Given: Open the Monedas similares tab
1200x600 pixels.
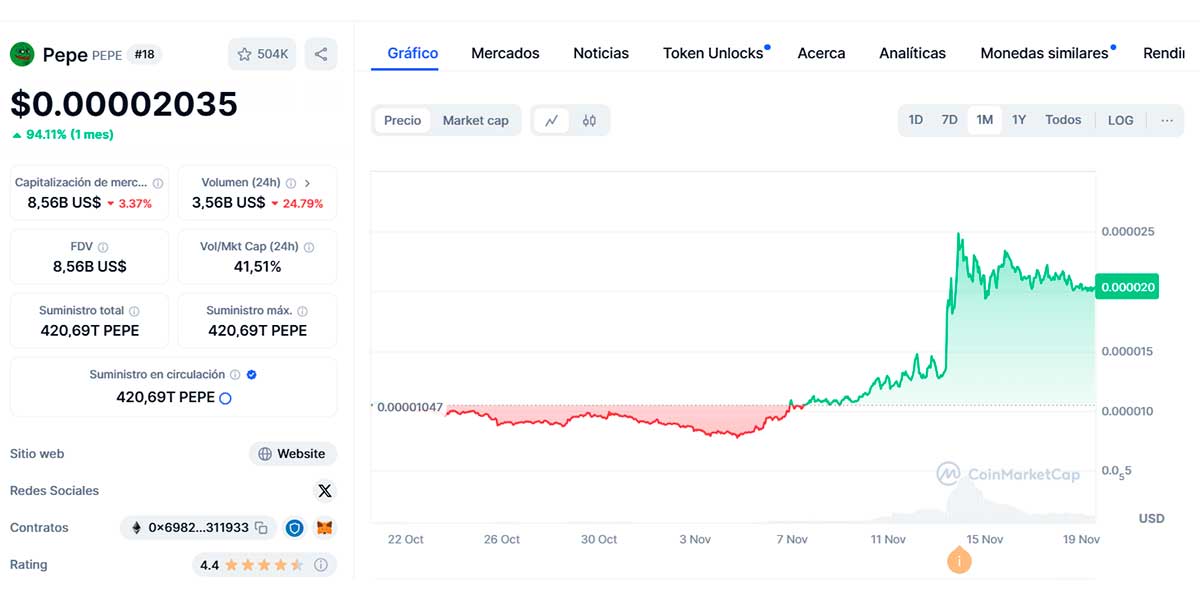Looking at the screenshot, I should 1044,53.
